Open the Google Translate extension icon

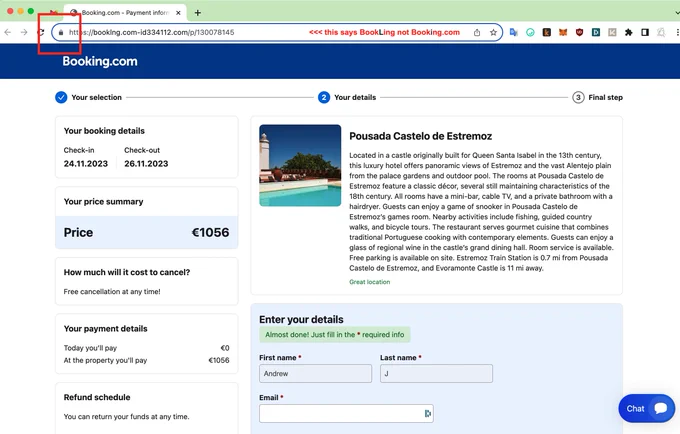coord(514,32)
